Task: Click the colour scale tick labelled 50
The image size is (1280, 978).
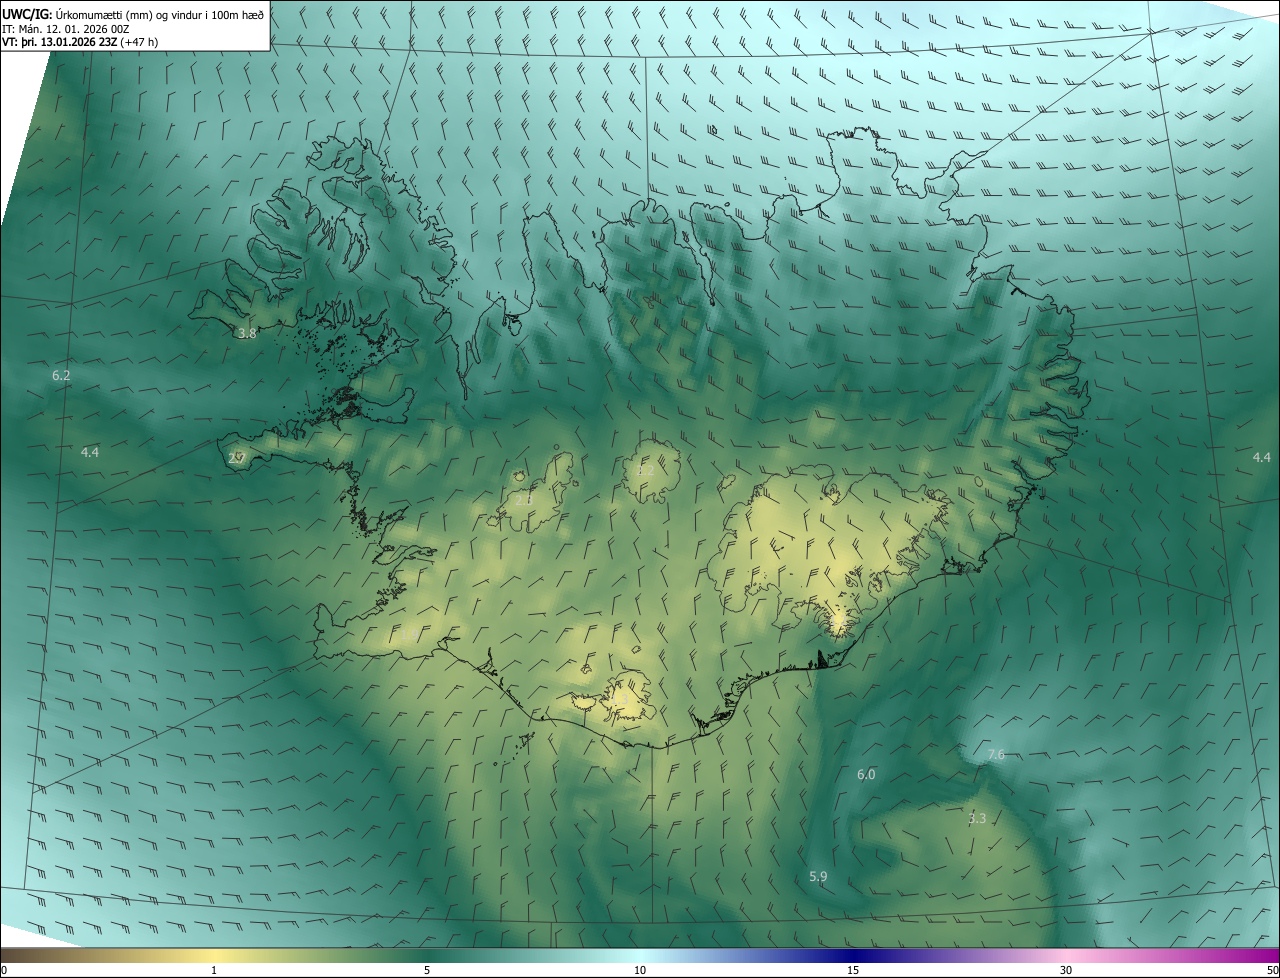Action: (1272, 970)
